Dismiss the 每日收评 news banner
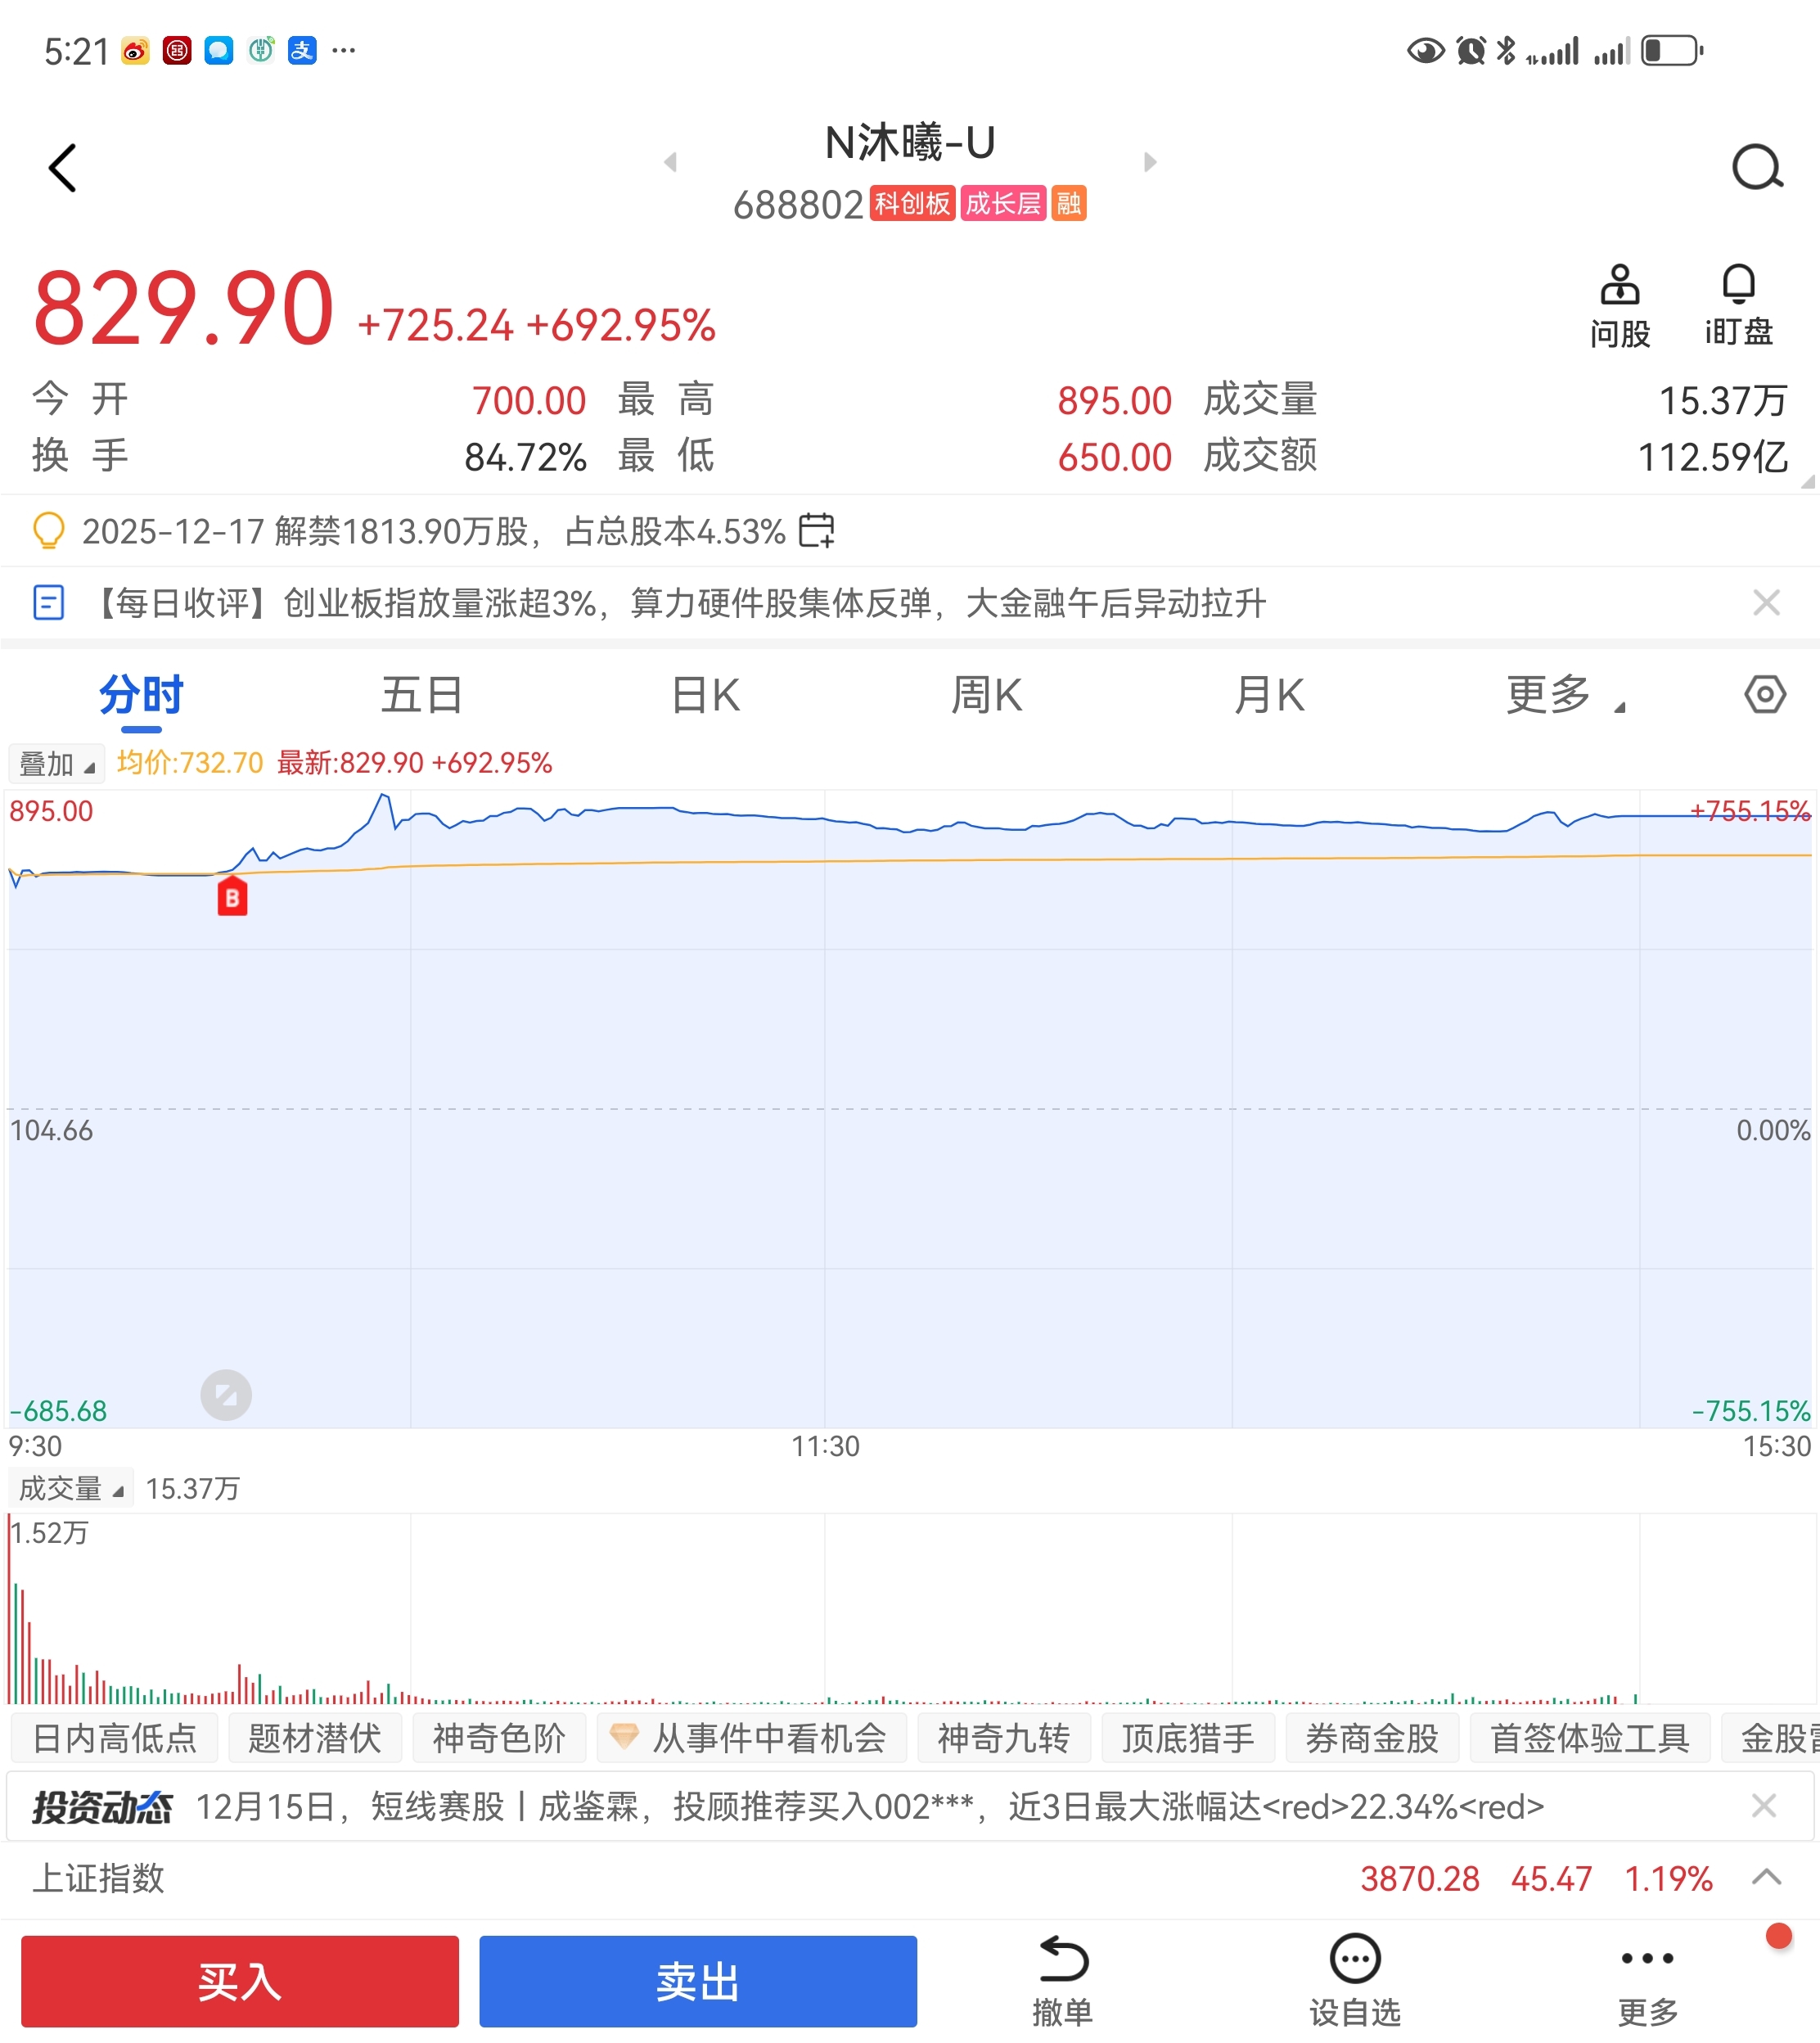The width and height of the screenshot is (1820, 2043). pyautogui.click(x=1766, y=603)
